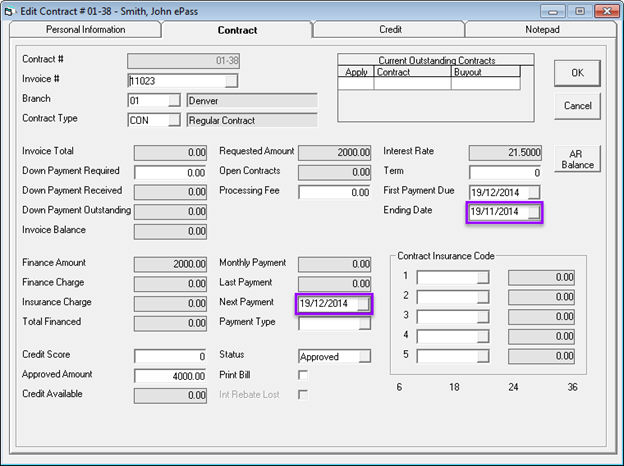Confirm with the OK button
624x466 pixels.
[577, 73]
